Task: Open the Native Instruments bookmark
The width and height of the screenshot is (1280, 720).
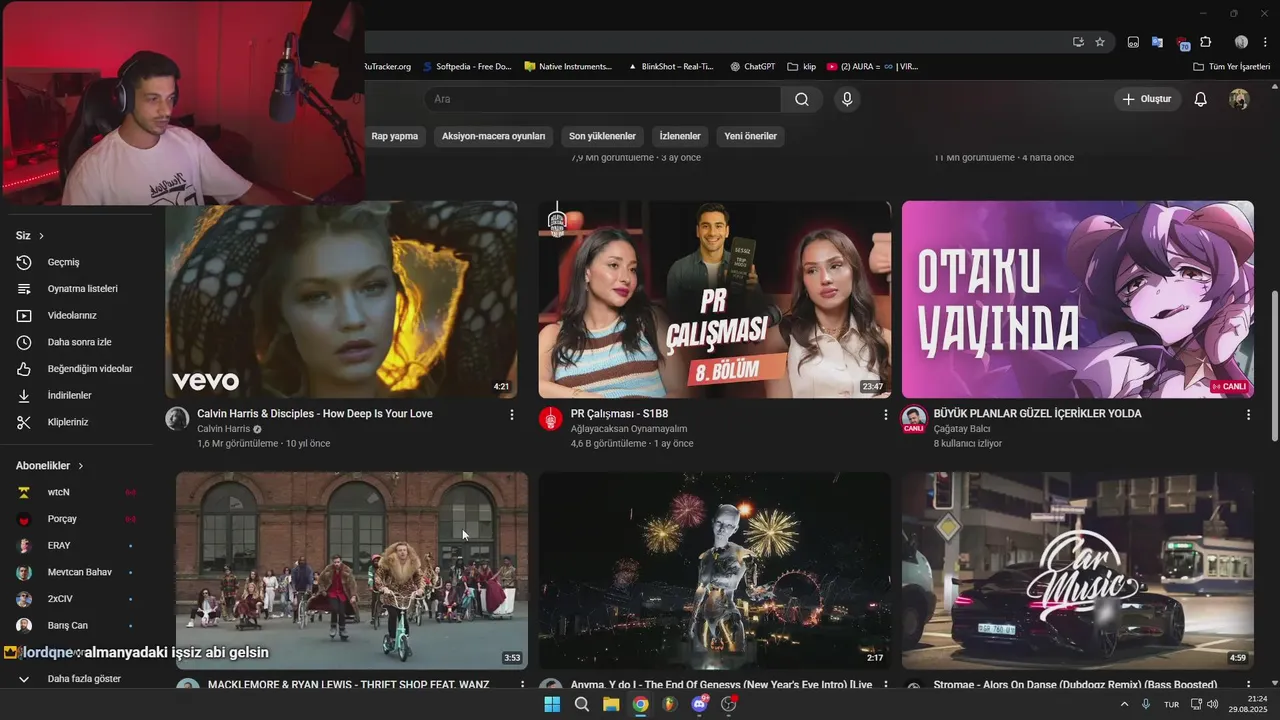Action: click(x=568, y=67)
